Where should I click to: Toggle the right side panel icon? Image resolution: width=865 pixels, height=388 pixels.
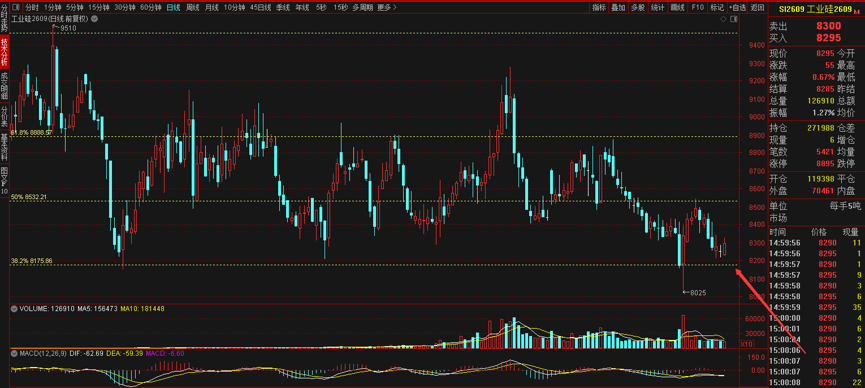[733, 19]
